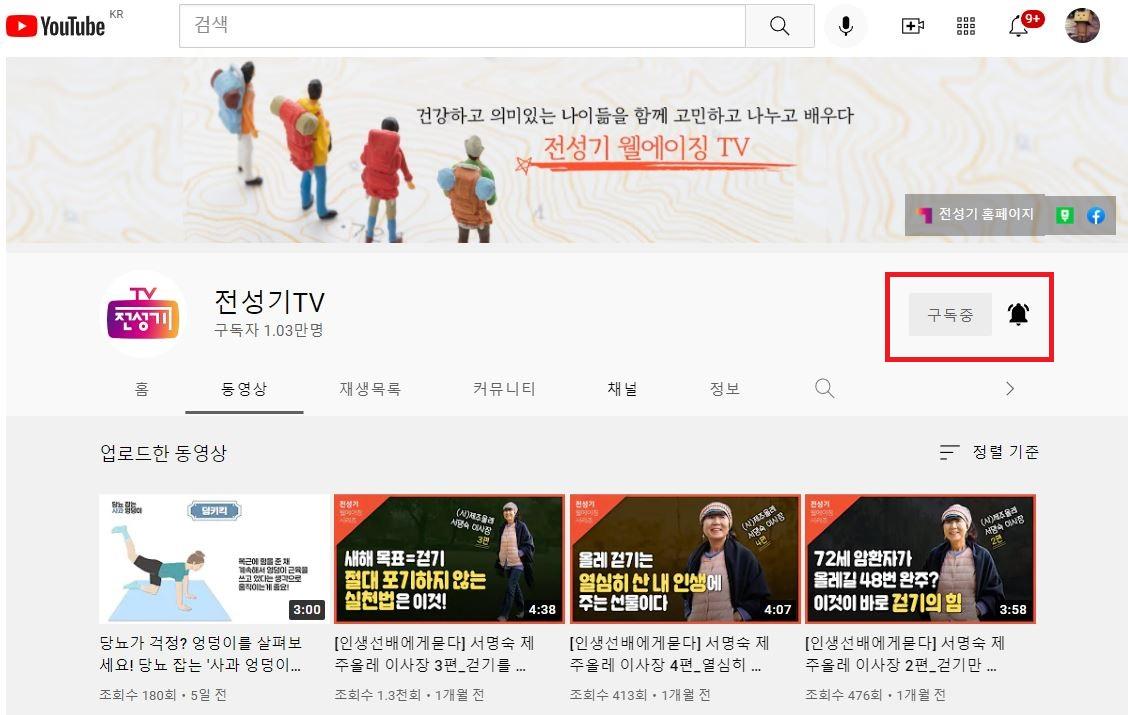
Task: Click the 조회수 1.3천회 • 1개월 전 text
Action: (x=409, y=695)
